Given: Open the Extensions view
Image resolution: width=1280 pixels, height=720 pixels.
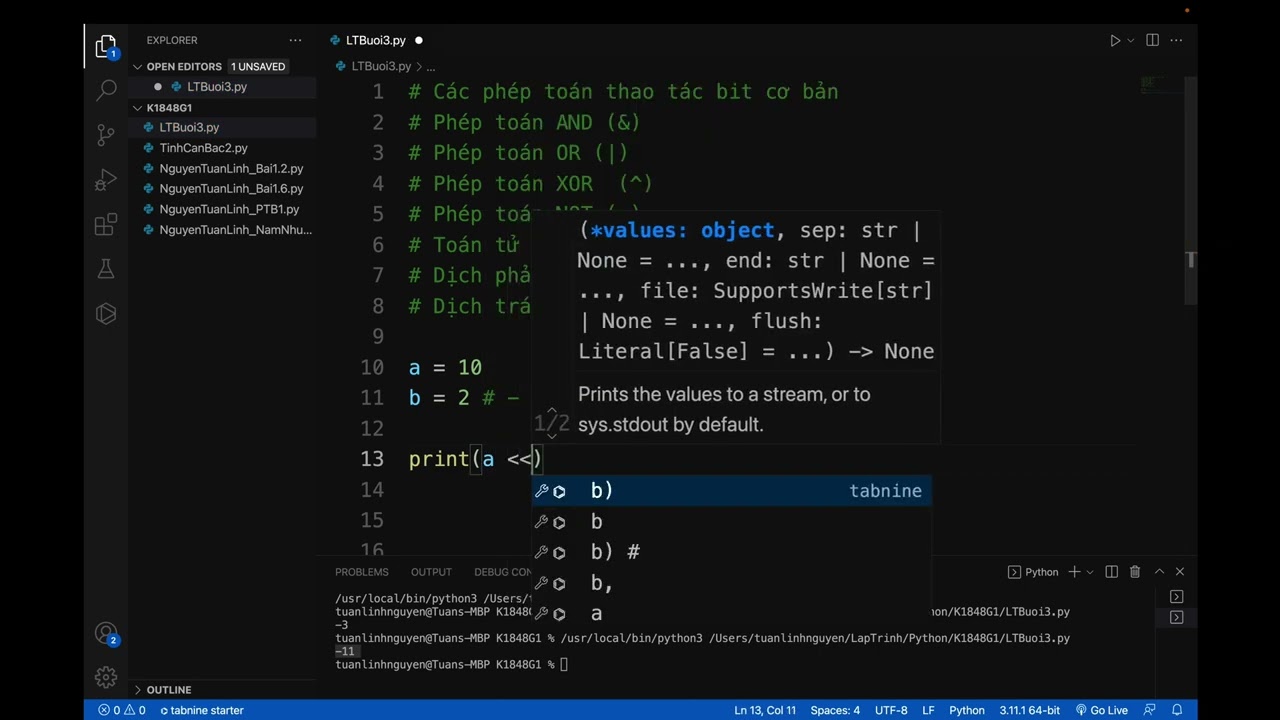Looking at the screenshot, I should pos(106,225).
